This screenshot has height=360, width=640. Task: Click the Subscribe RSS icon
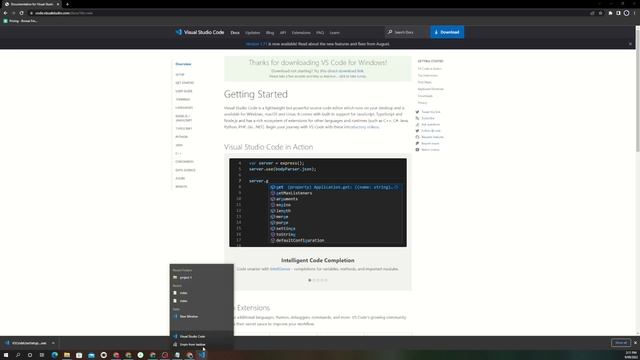(417, 118)
